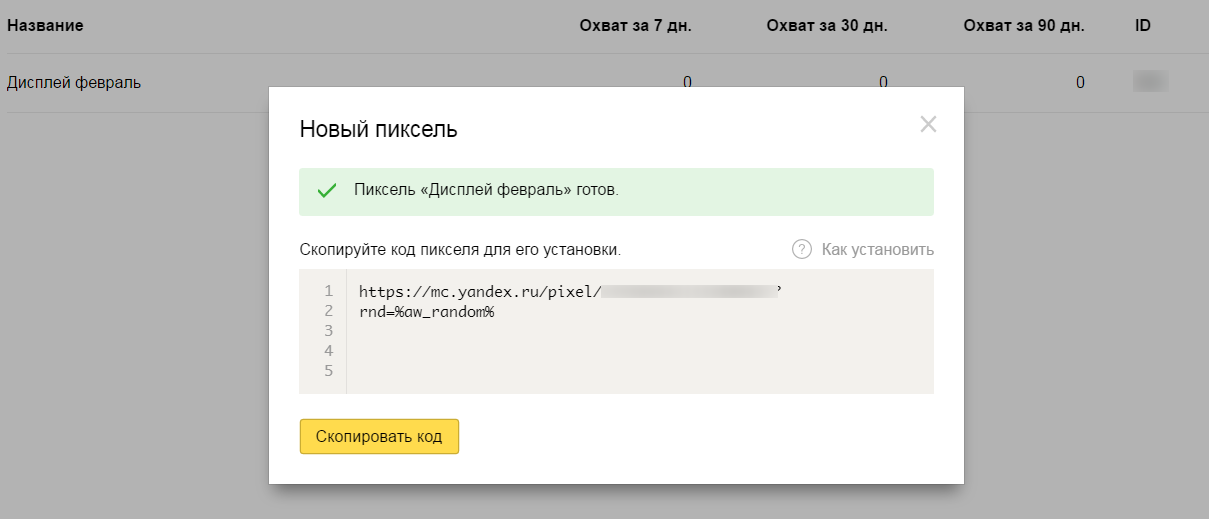The image size is (1209, 519).
Task: Click the Пиксель «Дисплей февраль» готов message
Action: point(486,190)
